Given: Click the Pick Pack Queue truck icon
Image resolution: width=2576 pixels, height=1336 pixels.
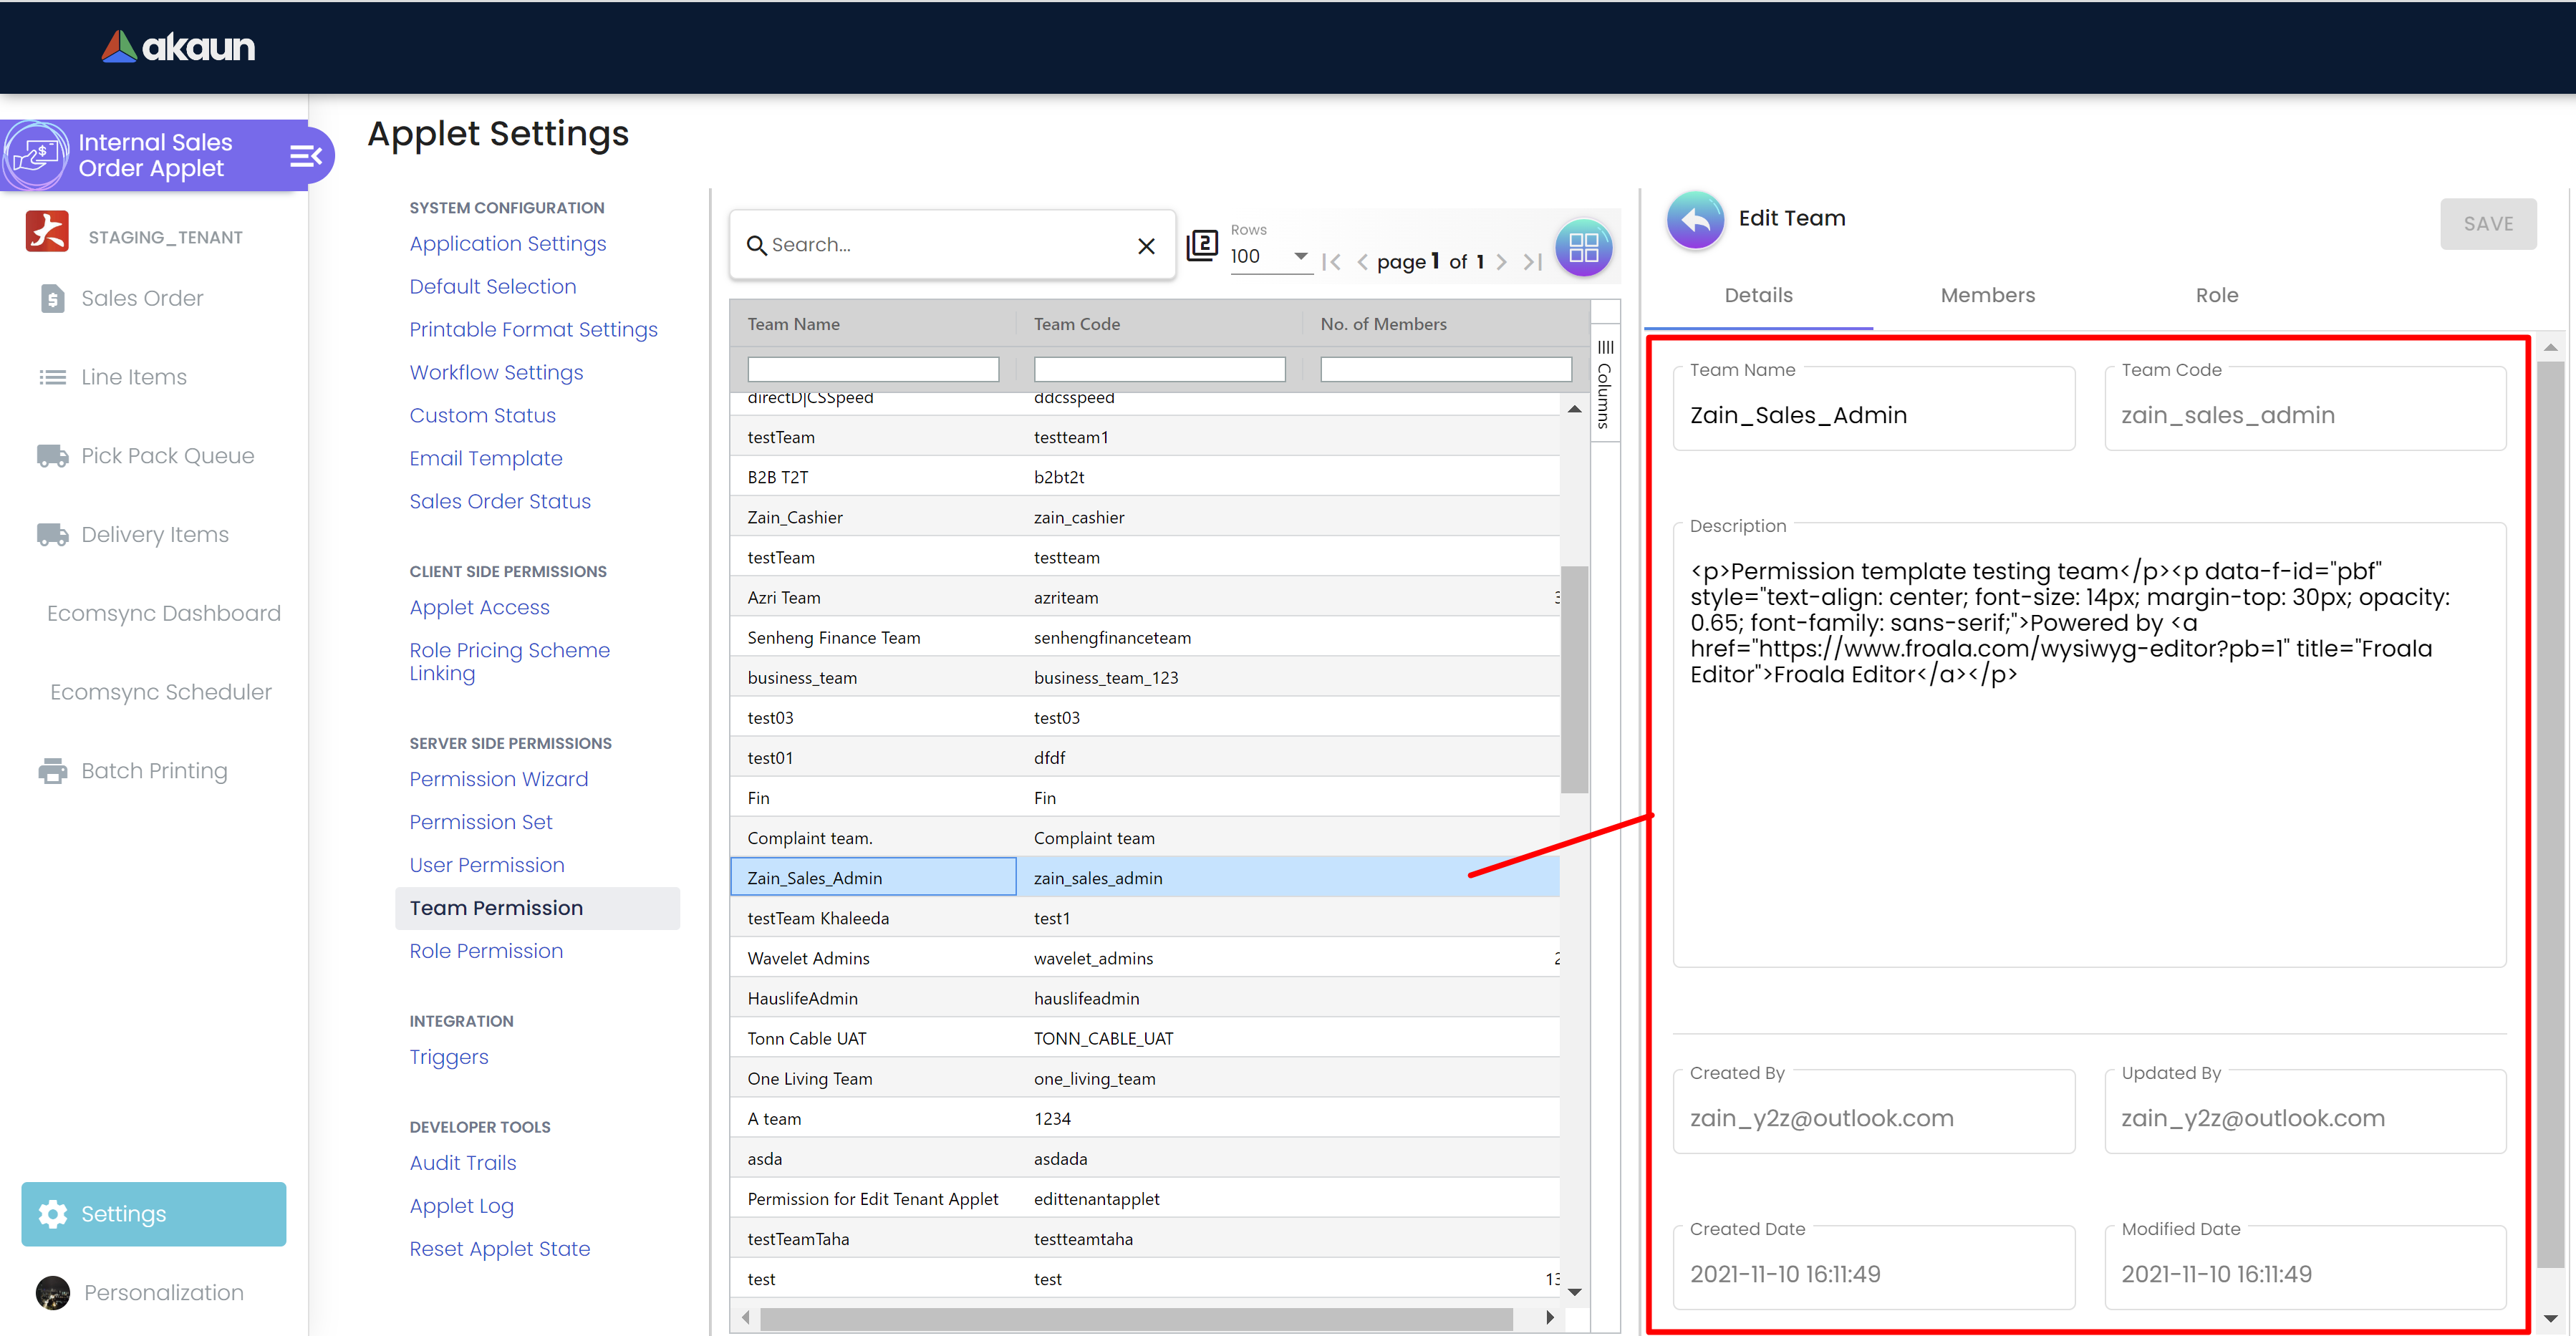Looking at the screenshot, I should tap(52, 456).
